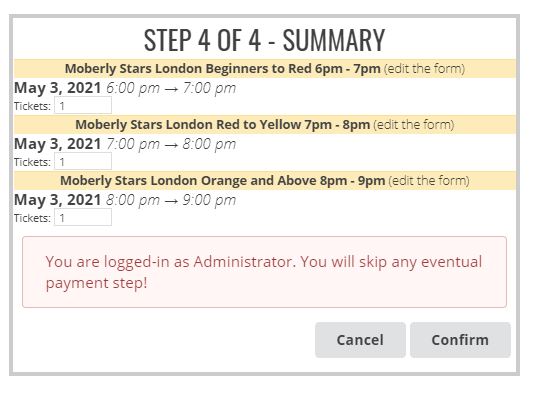This screenshot has width=534, height=393.
Task: Click the Tickets label under Orange and Above
Action: click(x=32, y=218)
